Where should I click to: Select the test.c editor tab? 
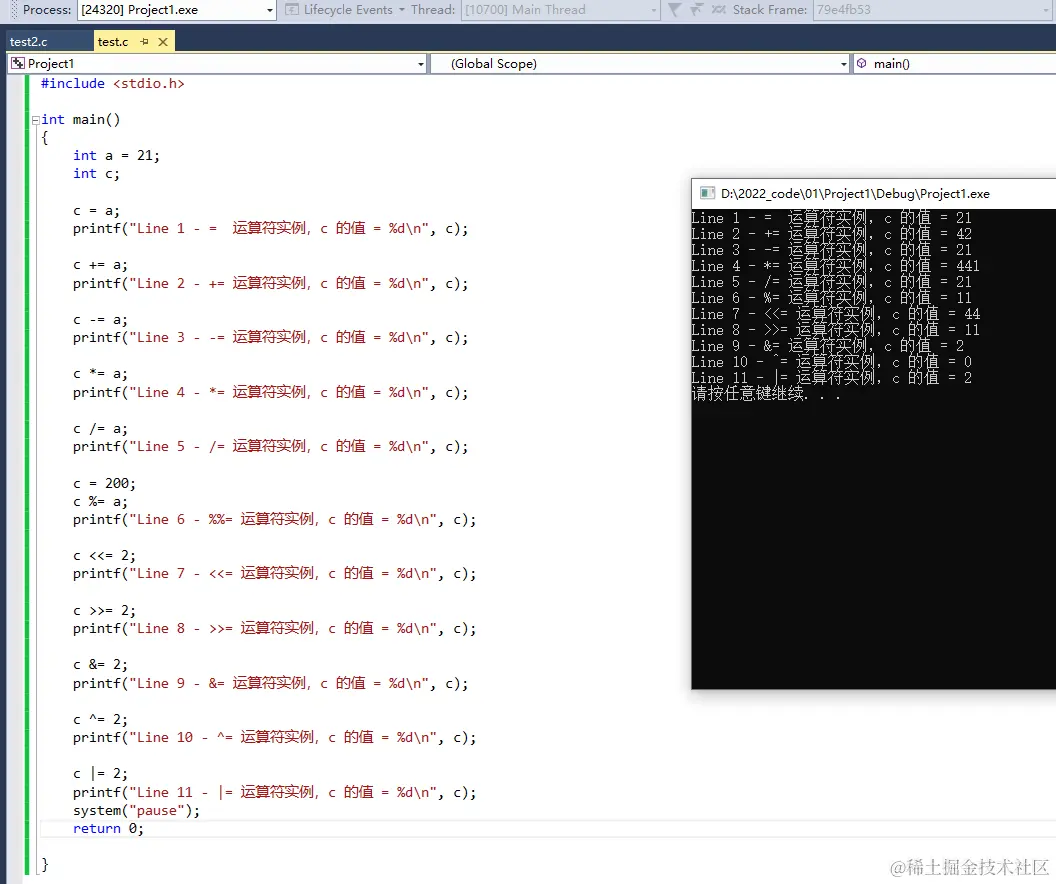tap(113, 42)
